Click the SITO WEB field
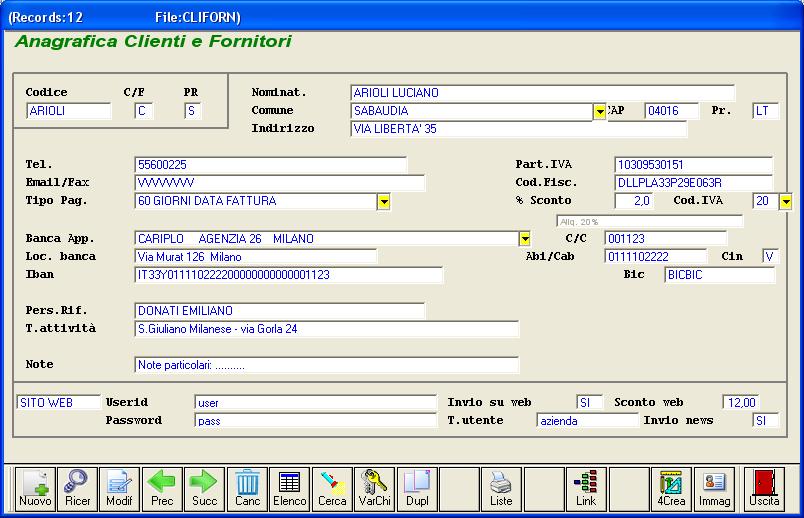The width and height of the screenshot is (804, 518). click(x=58, y=403)
